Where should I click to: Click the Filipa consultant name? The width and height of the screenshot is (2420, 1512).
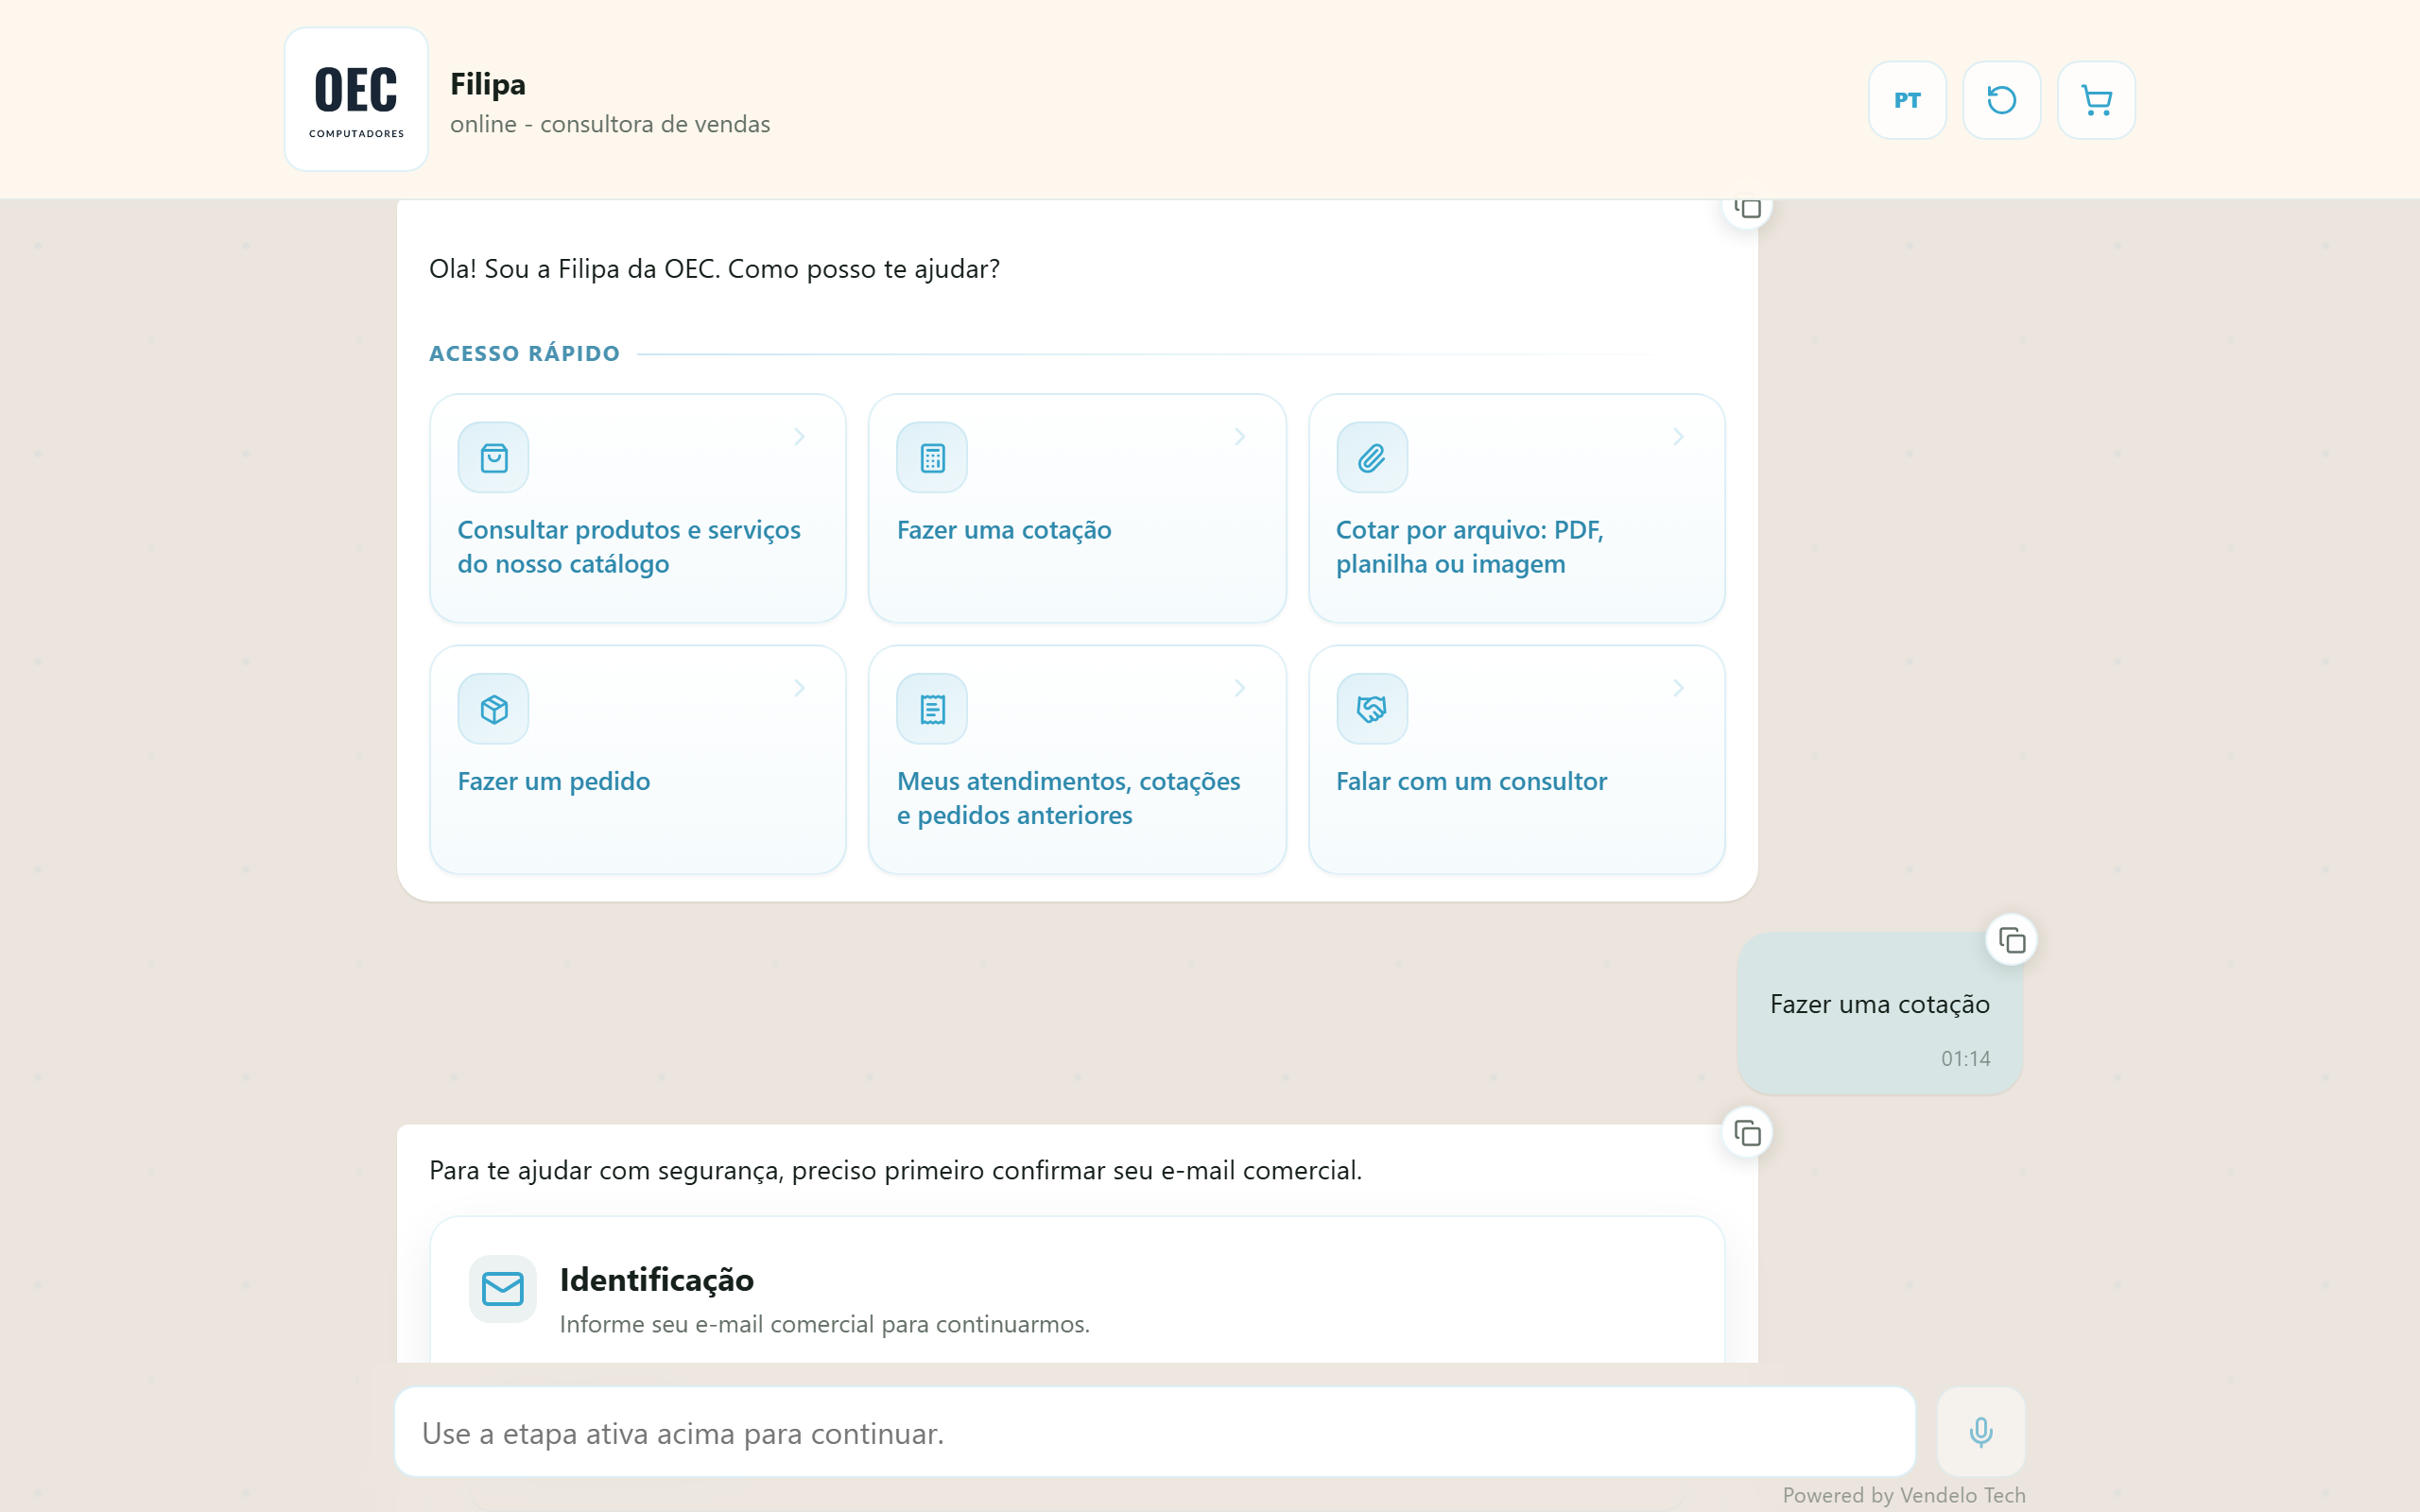pyautogui.click(x=488, y=84)
